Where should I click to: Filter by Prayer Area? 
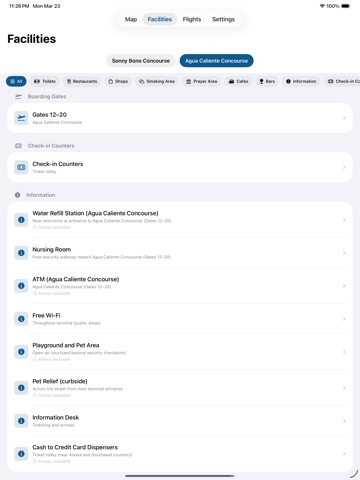point(201,81)
